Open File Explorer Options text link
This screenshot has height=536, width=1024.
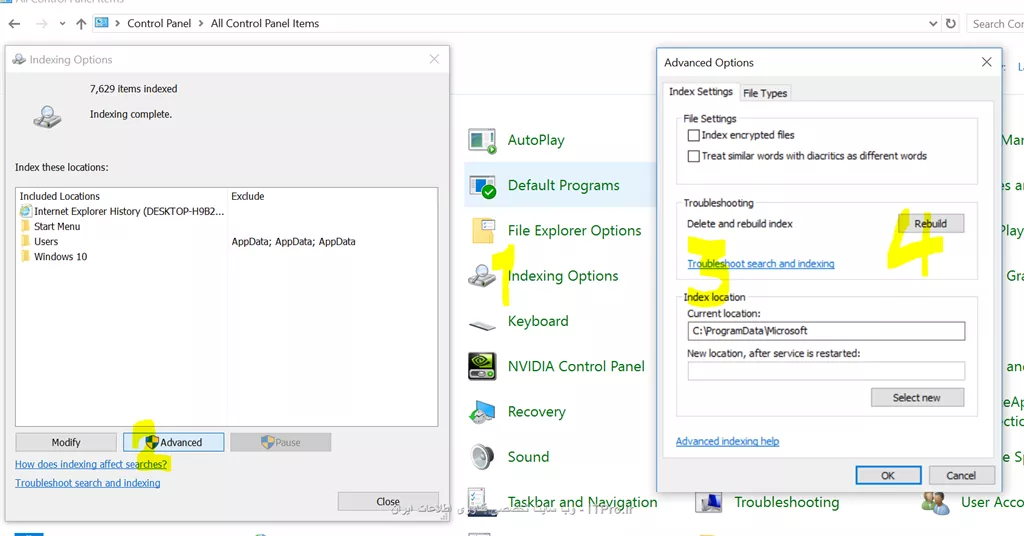tap(575, 230)
